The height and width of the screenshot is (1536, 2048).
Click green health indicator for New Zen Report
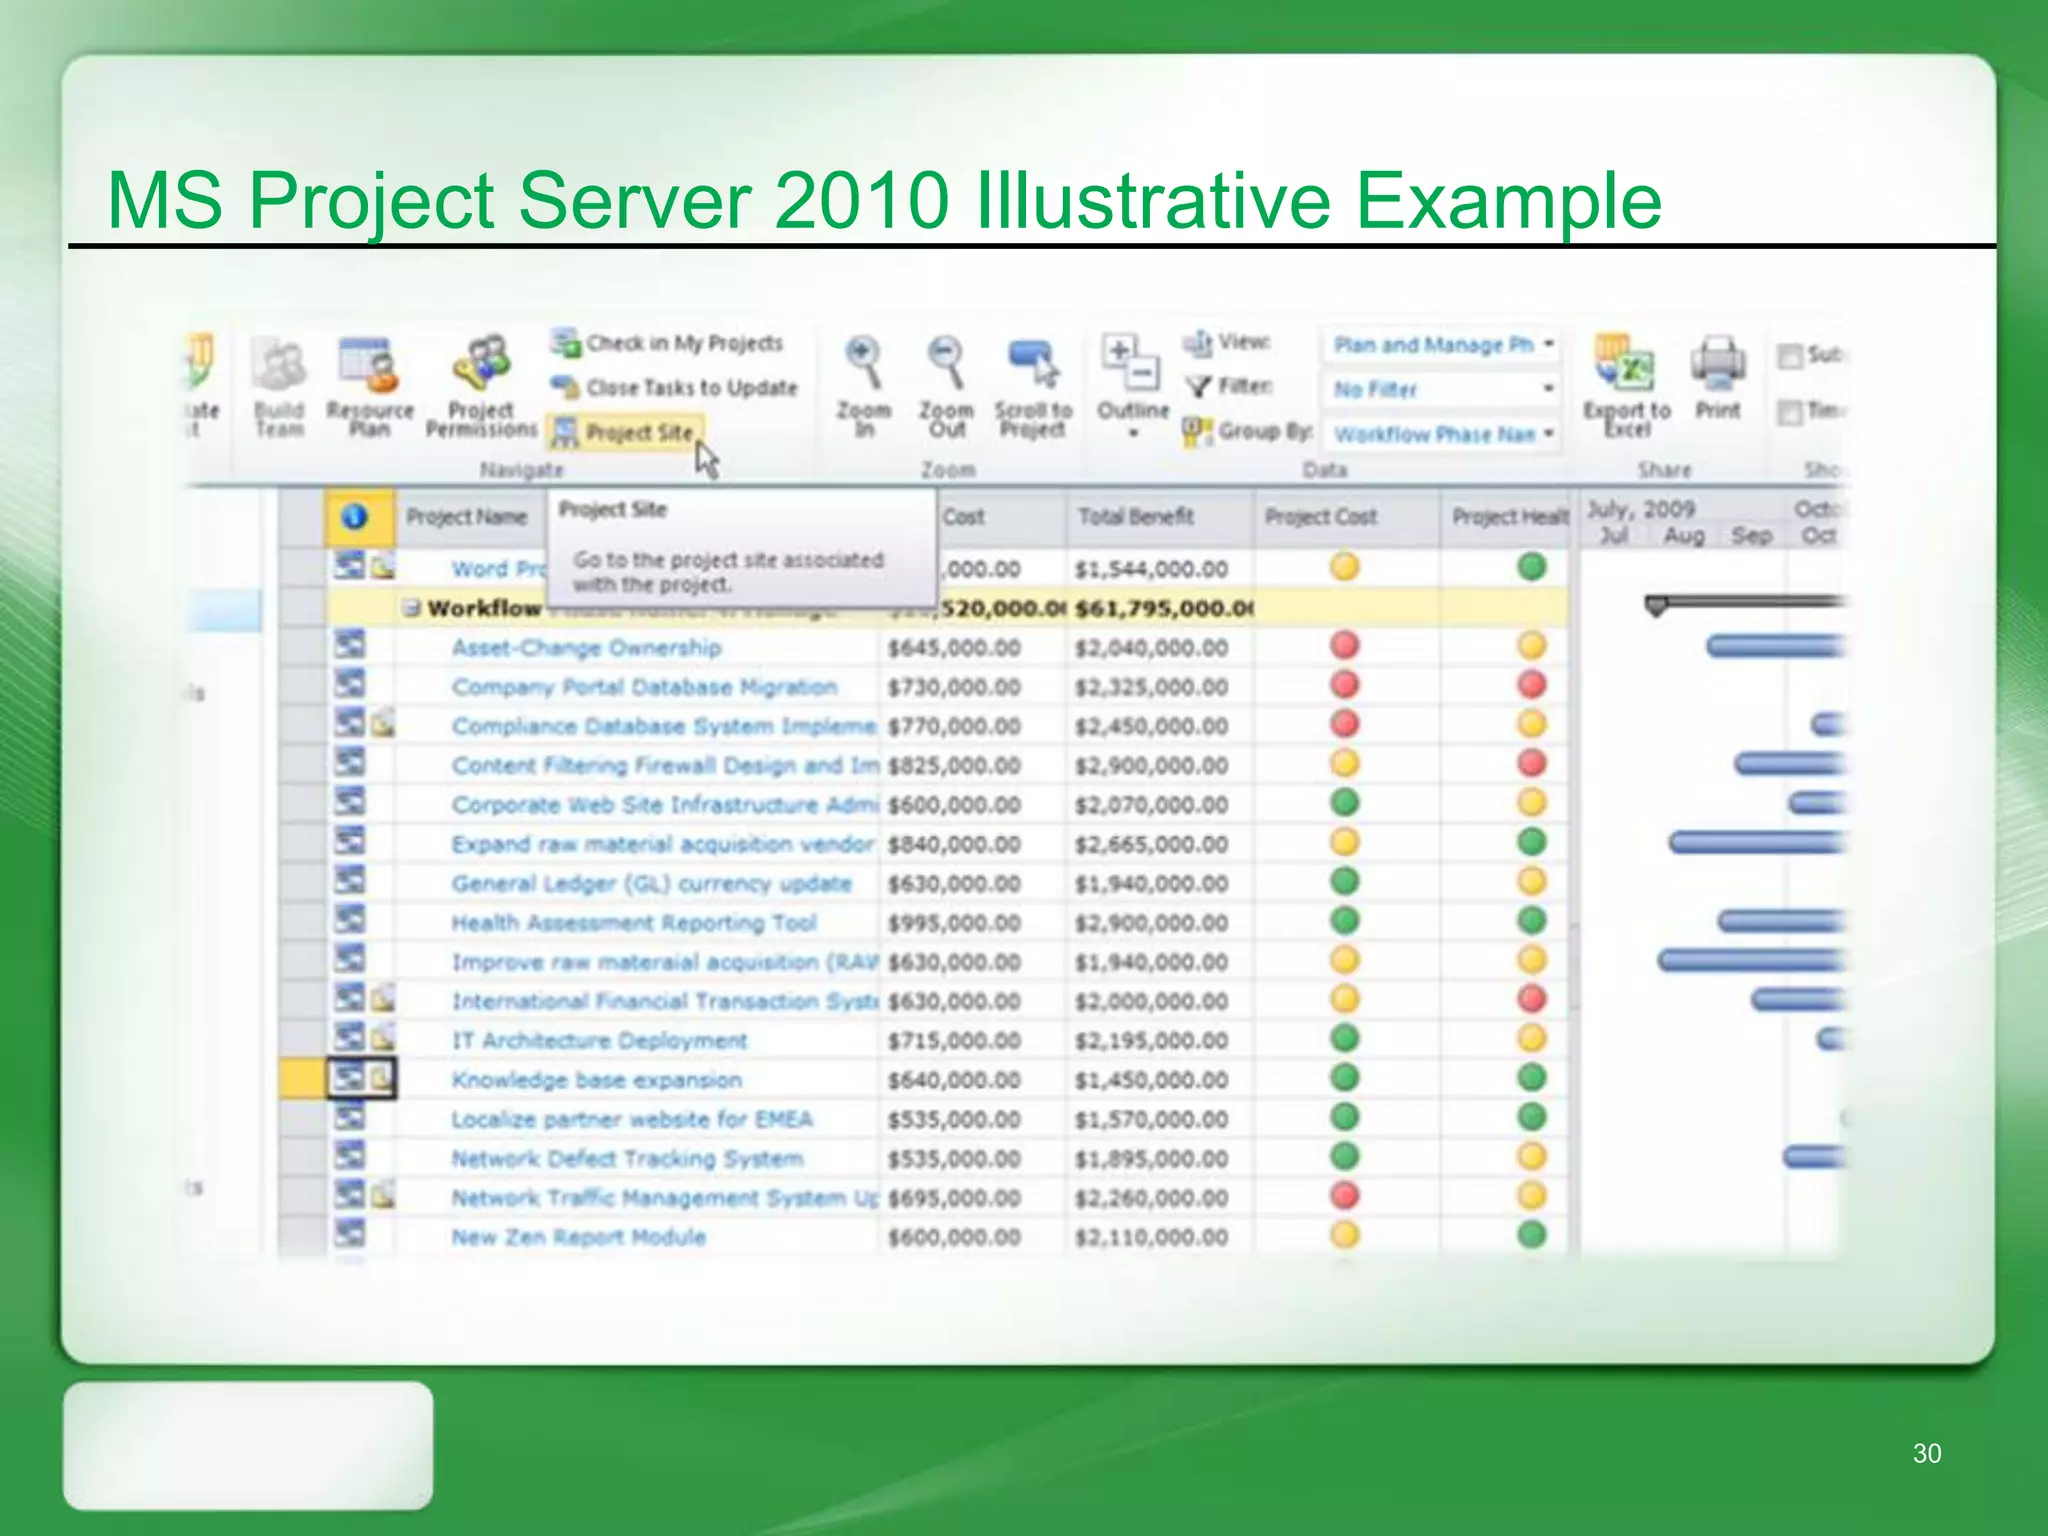(1532, 1235)
